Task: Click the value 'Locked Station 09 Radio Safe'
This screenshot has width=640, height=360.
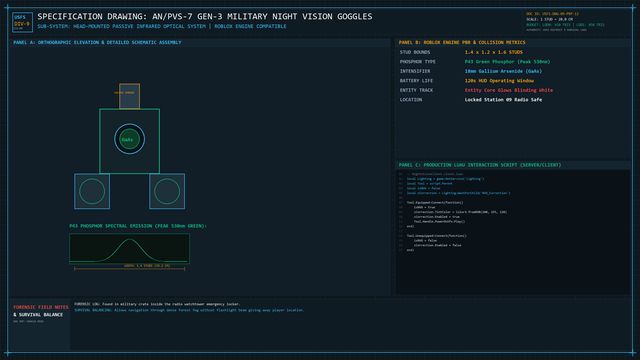Action: (x=503, y=100)
